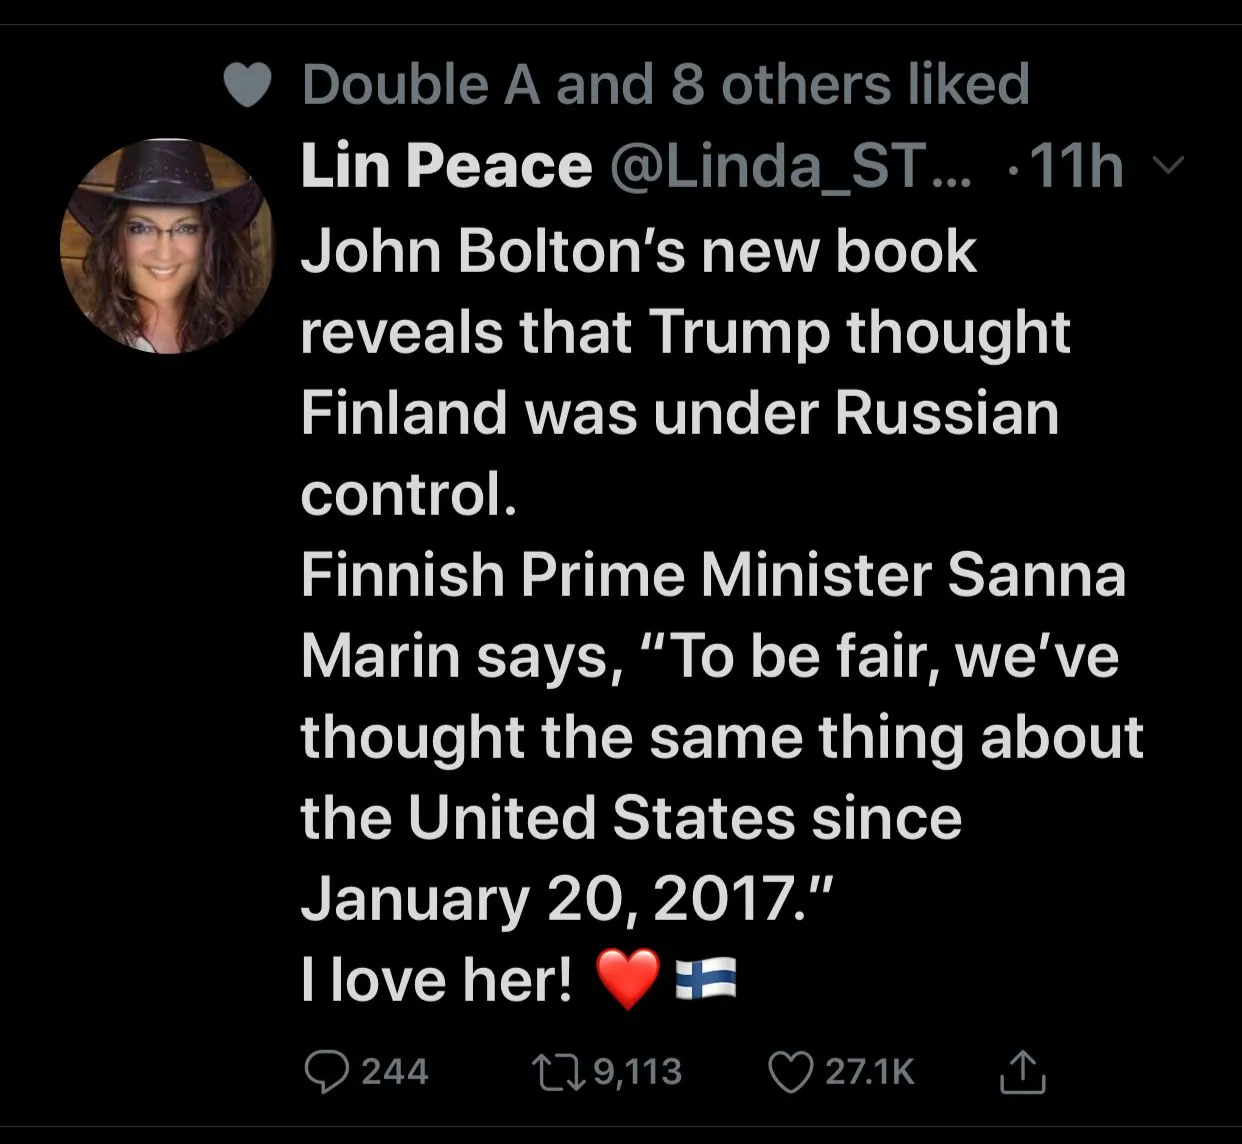
Task: Click the 'Finnish Prime Minister Sanna' line
Action: click(x=713, y=575)
